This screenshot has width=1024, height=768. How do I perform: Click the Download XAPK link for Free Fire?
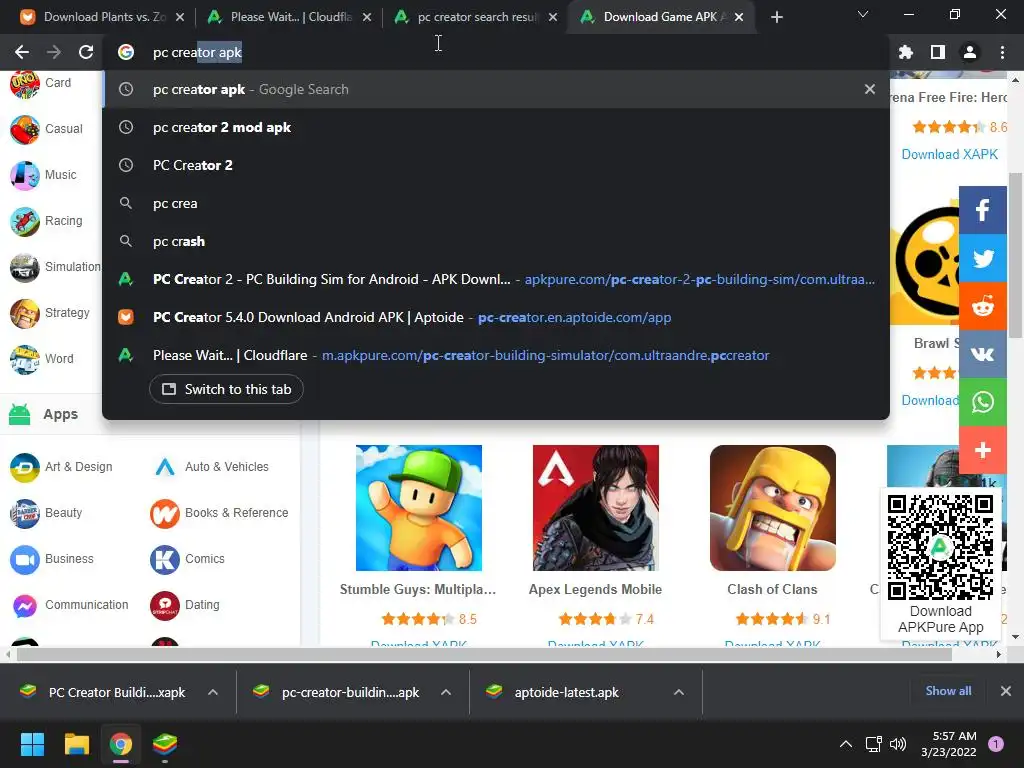[950, 154]
